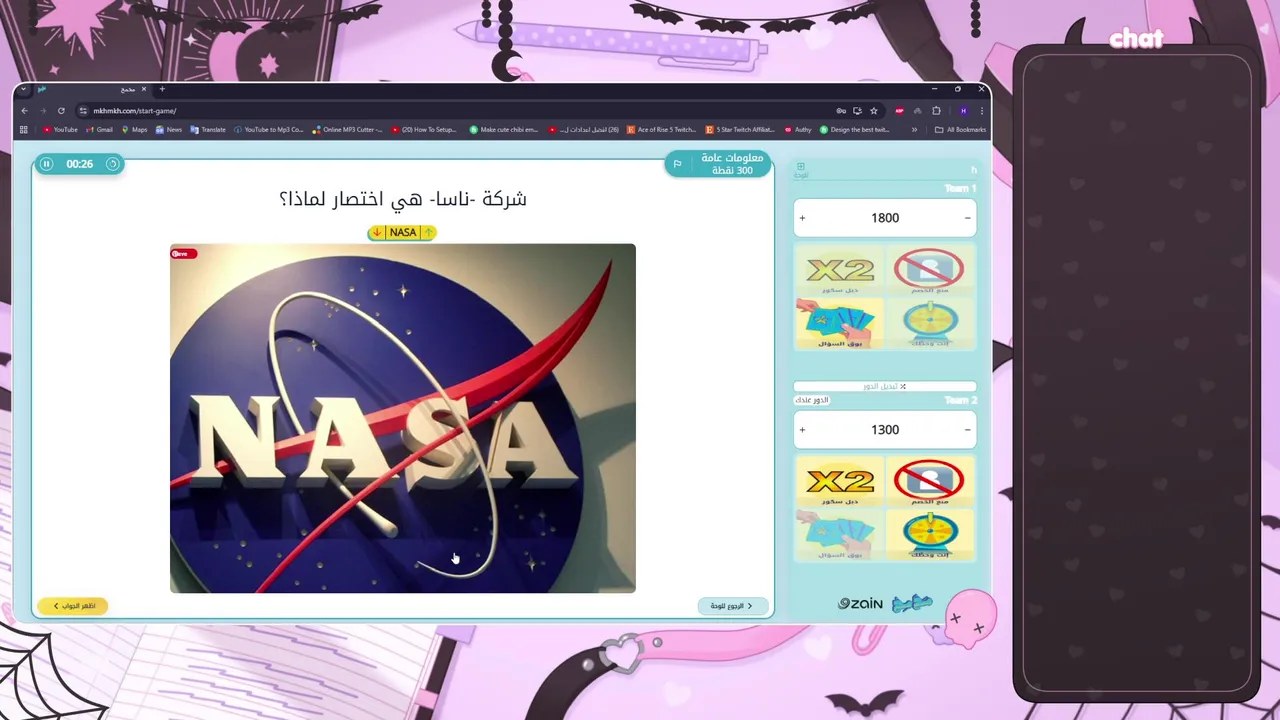Screen dimensions: 1280x720
Task: Open the All Bookmarks folder
Action: click(x=960, y=130)
